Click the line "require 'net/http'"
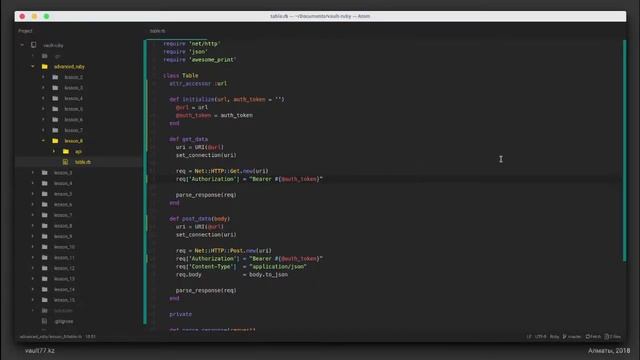The image size is (640, 360). [x=192, y=44]
